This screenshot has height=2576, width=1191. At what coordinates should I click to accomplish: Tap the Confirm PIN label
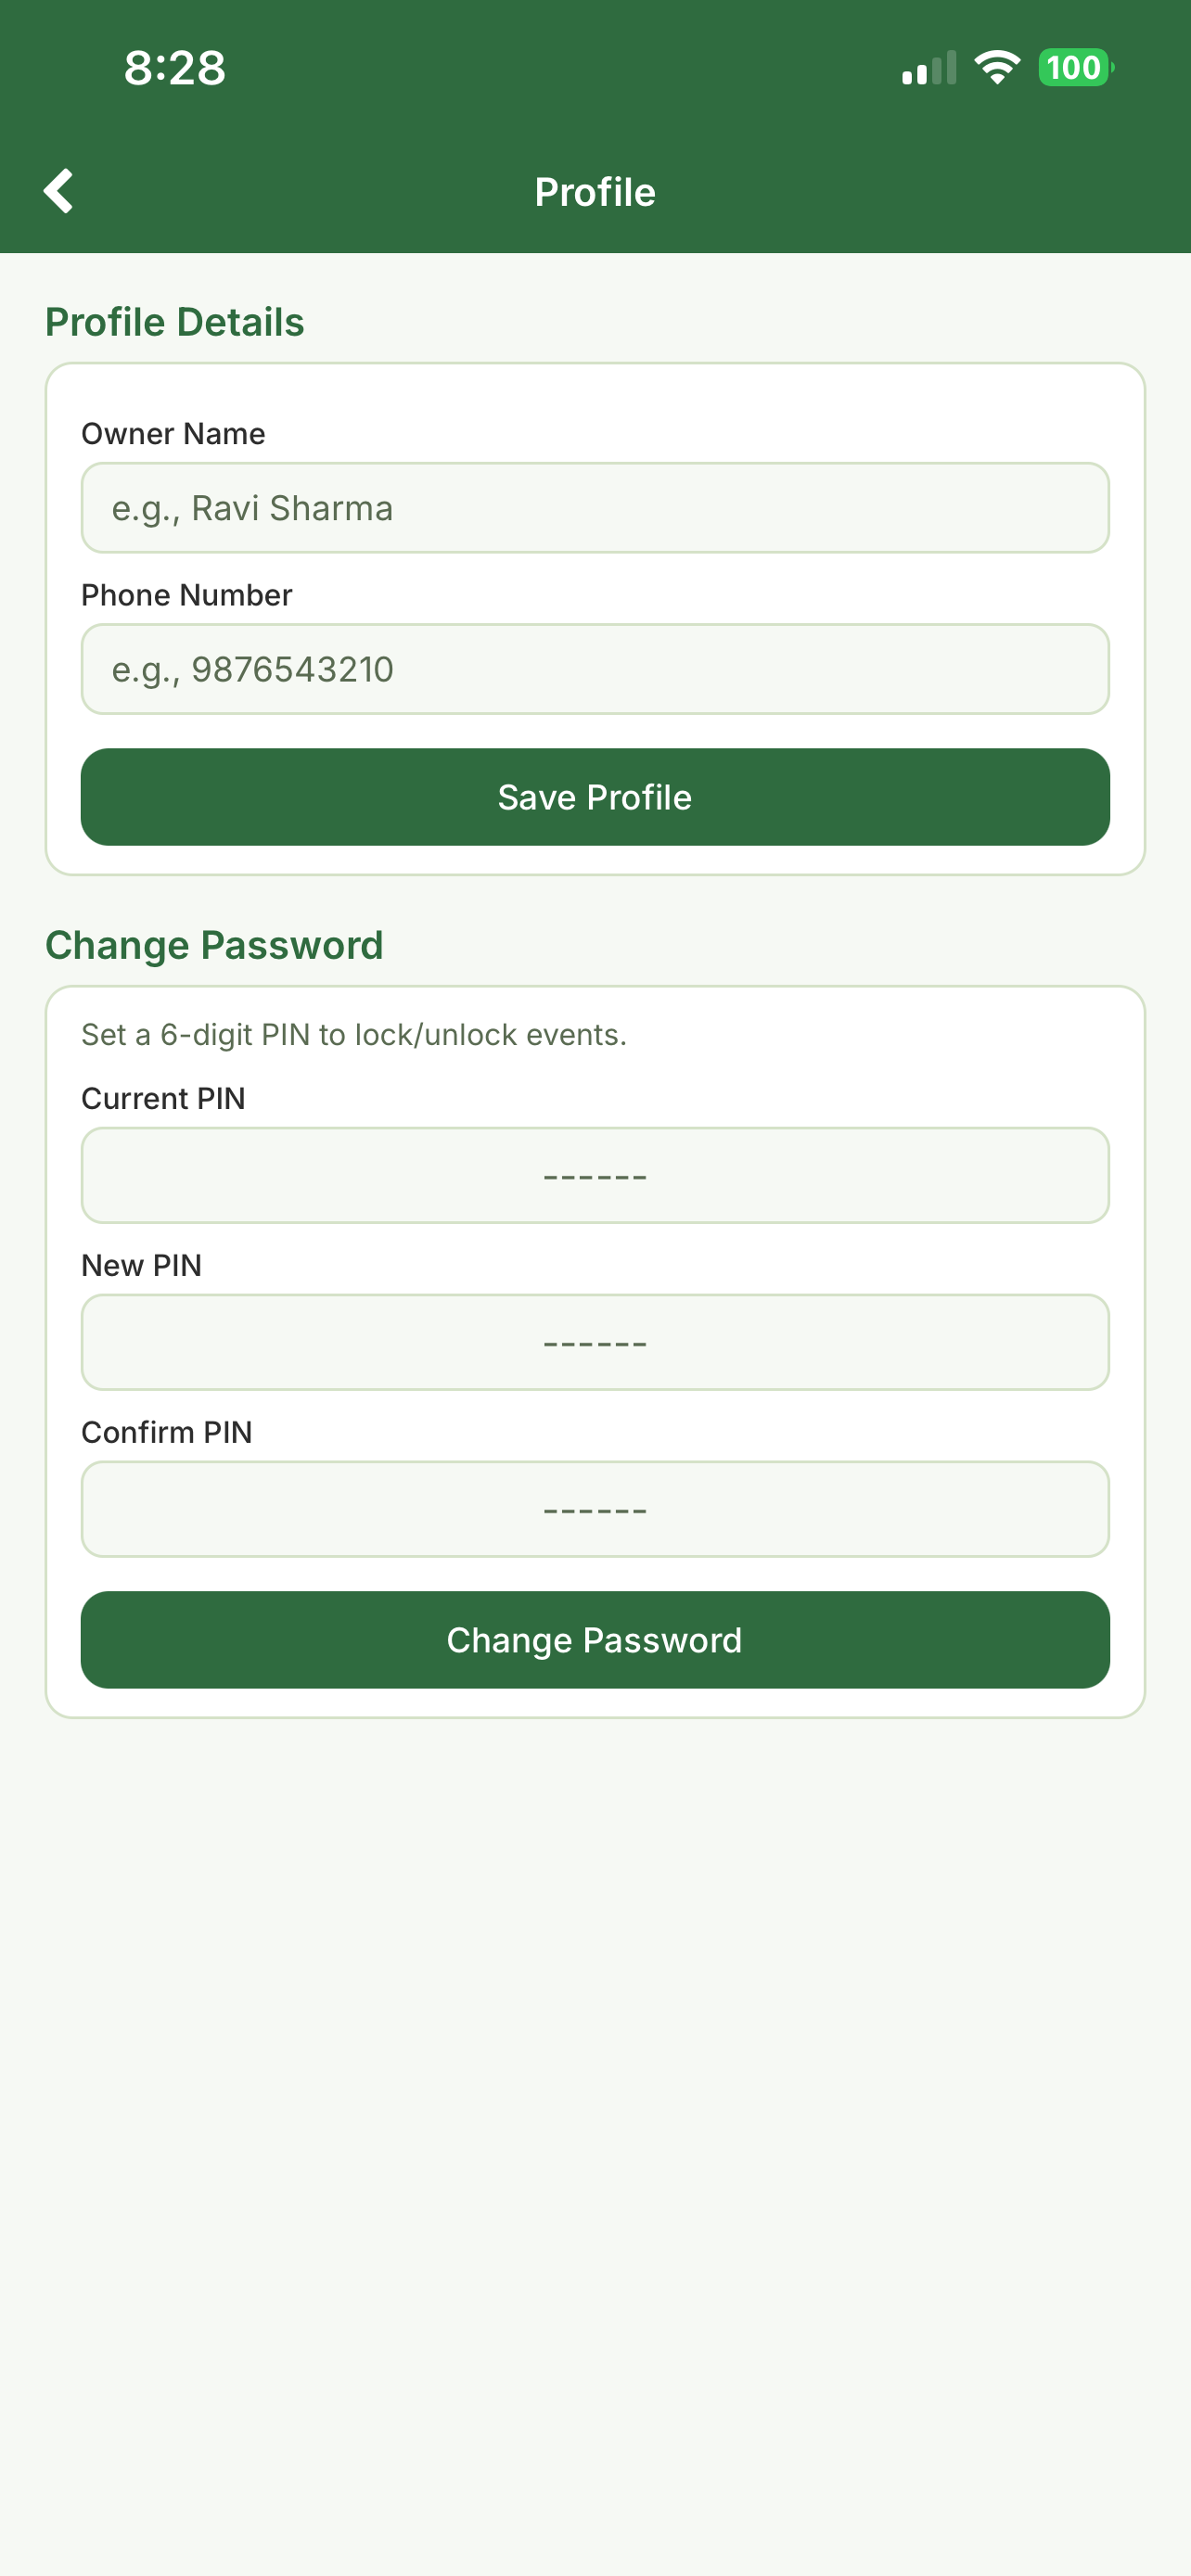coord(167,1432)
